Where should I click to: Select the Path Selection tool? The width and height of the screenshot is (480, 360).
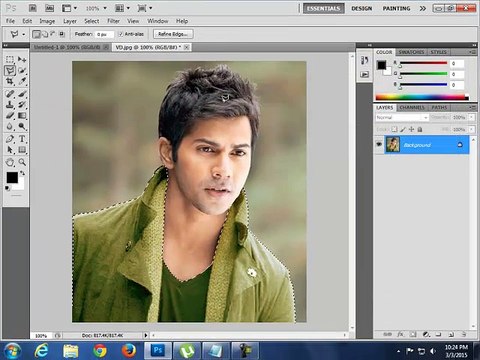[x=10, y=150]
